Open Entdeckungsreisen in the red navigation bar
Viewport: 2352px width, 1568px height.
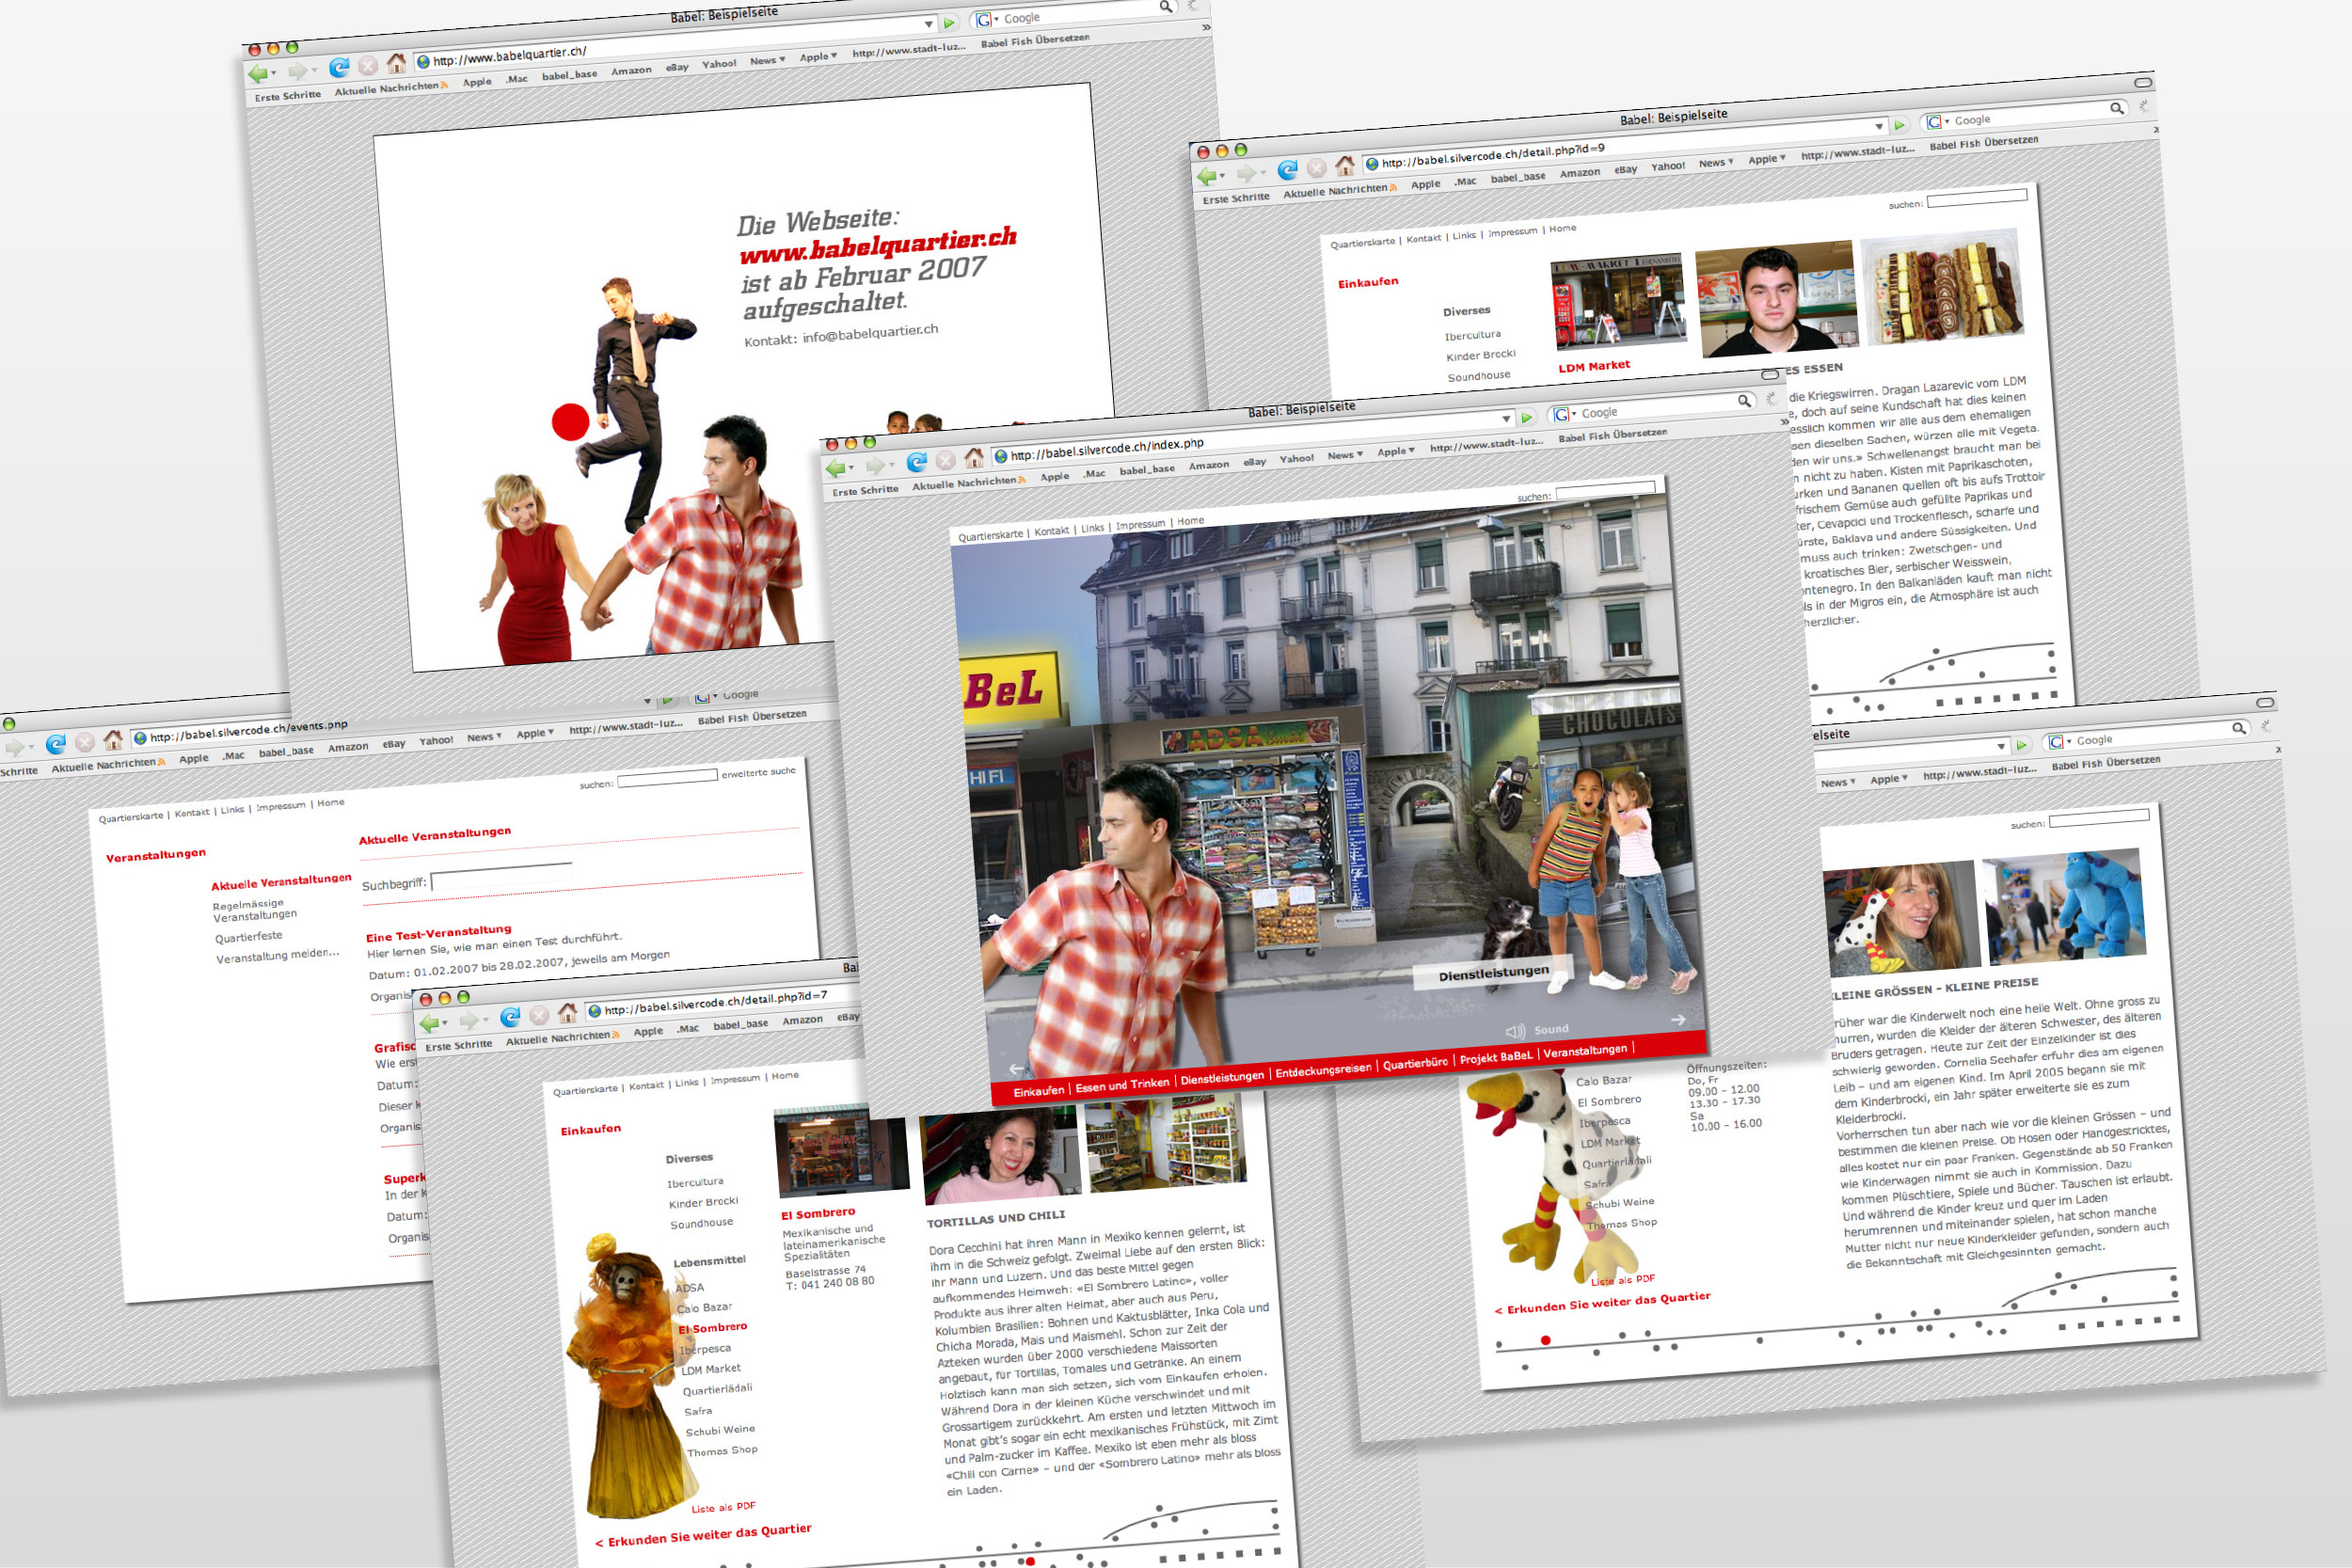[1323, 1070]
